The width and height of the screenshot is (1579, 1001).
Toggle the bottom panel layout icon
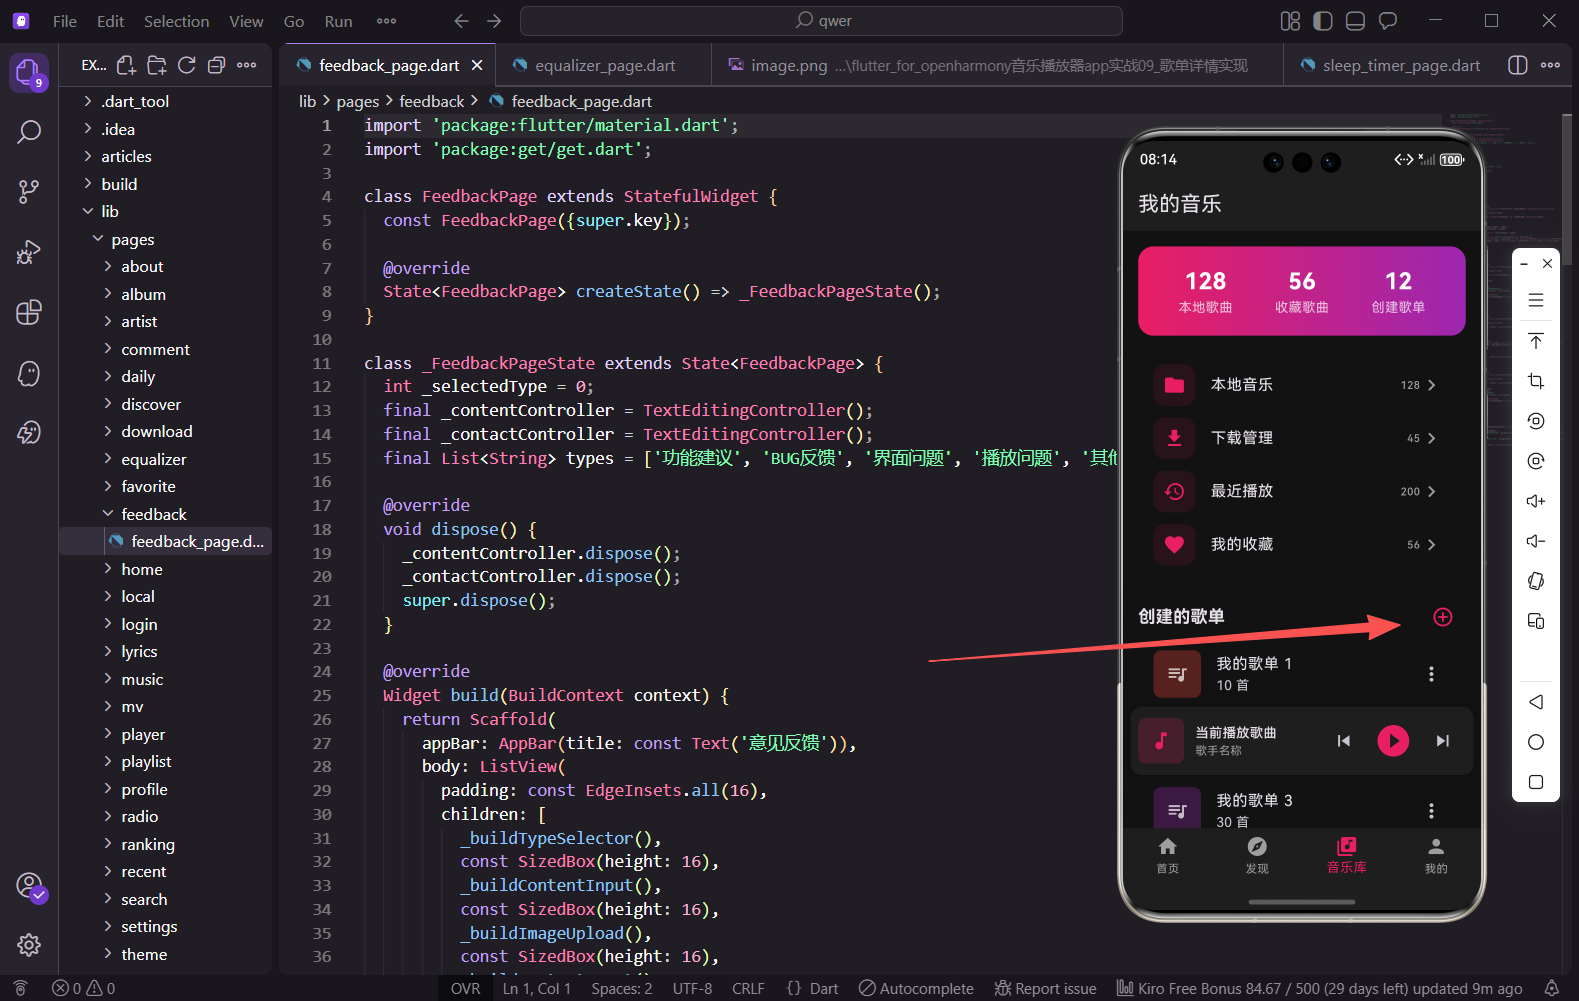click(1356, 21)
